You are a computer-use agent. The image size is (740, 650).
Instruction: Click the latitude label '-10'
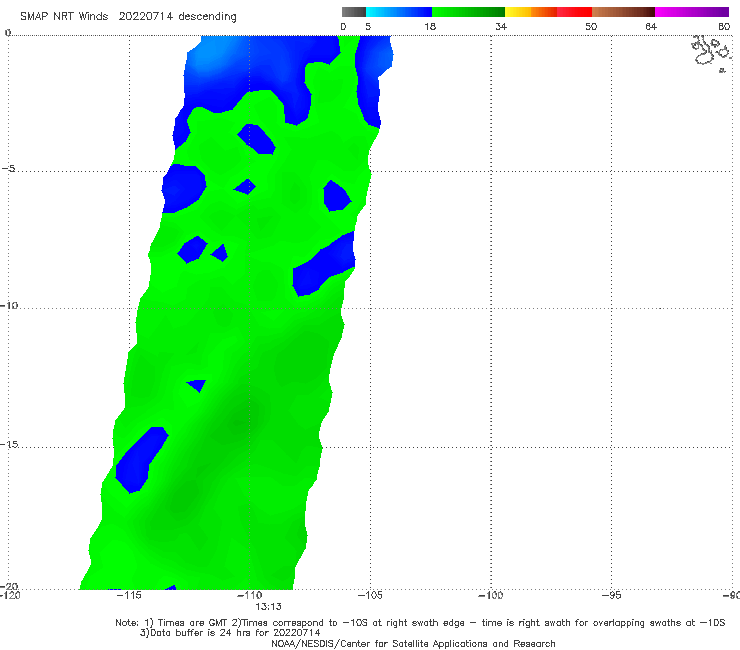tap(9, 305)
